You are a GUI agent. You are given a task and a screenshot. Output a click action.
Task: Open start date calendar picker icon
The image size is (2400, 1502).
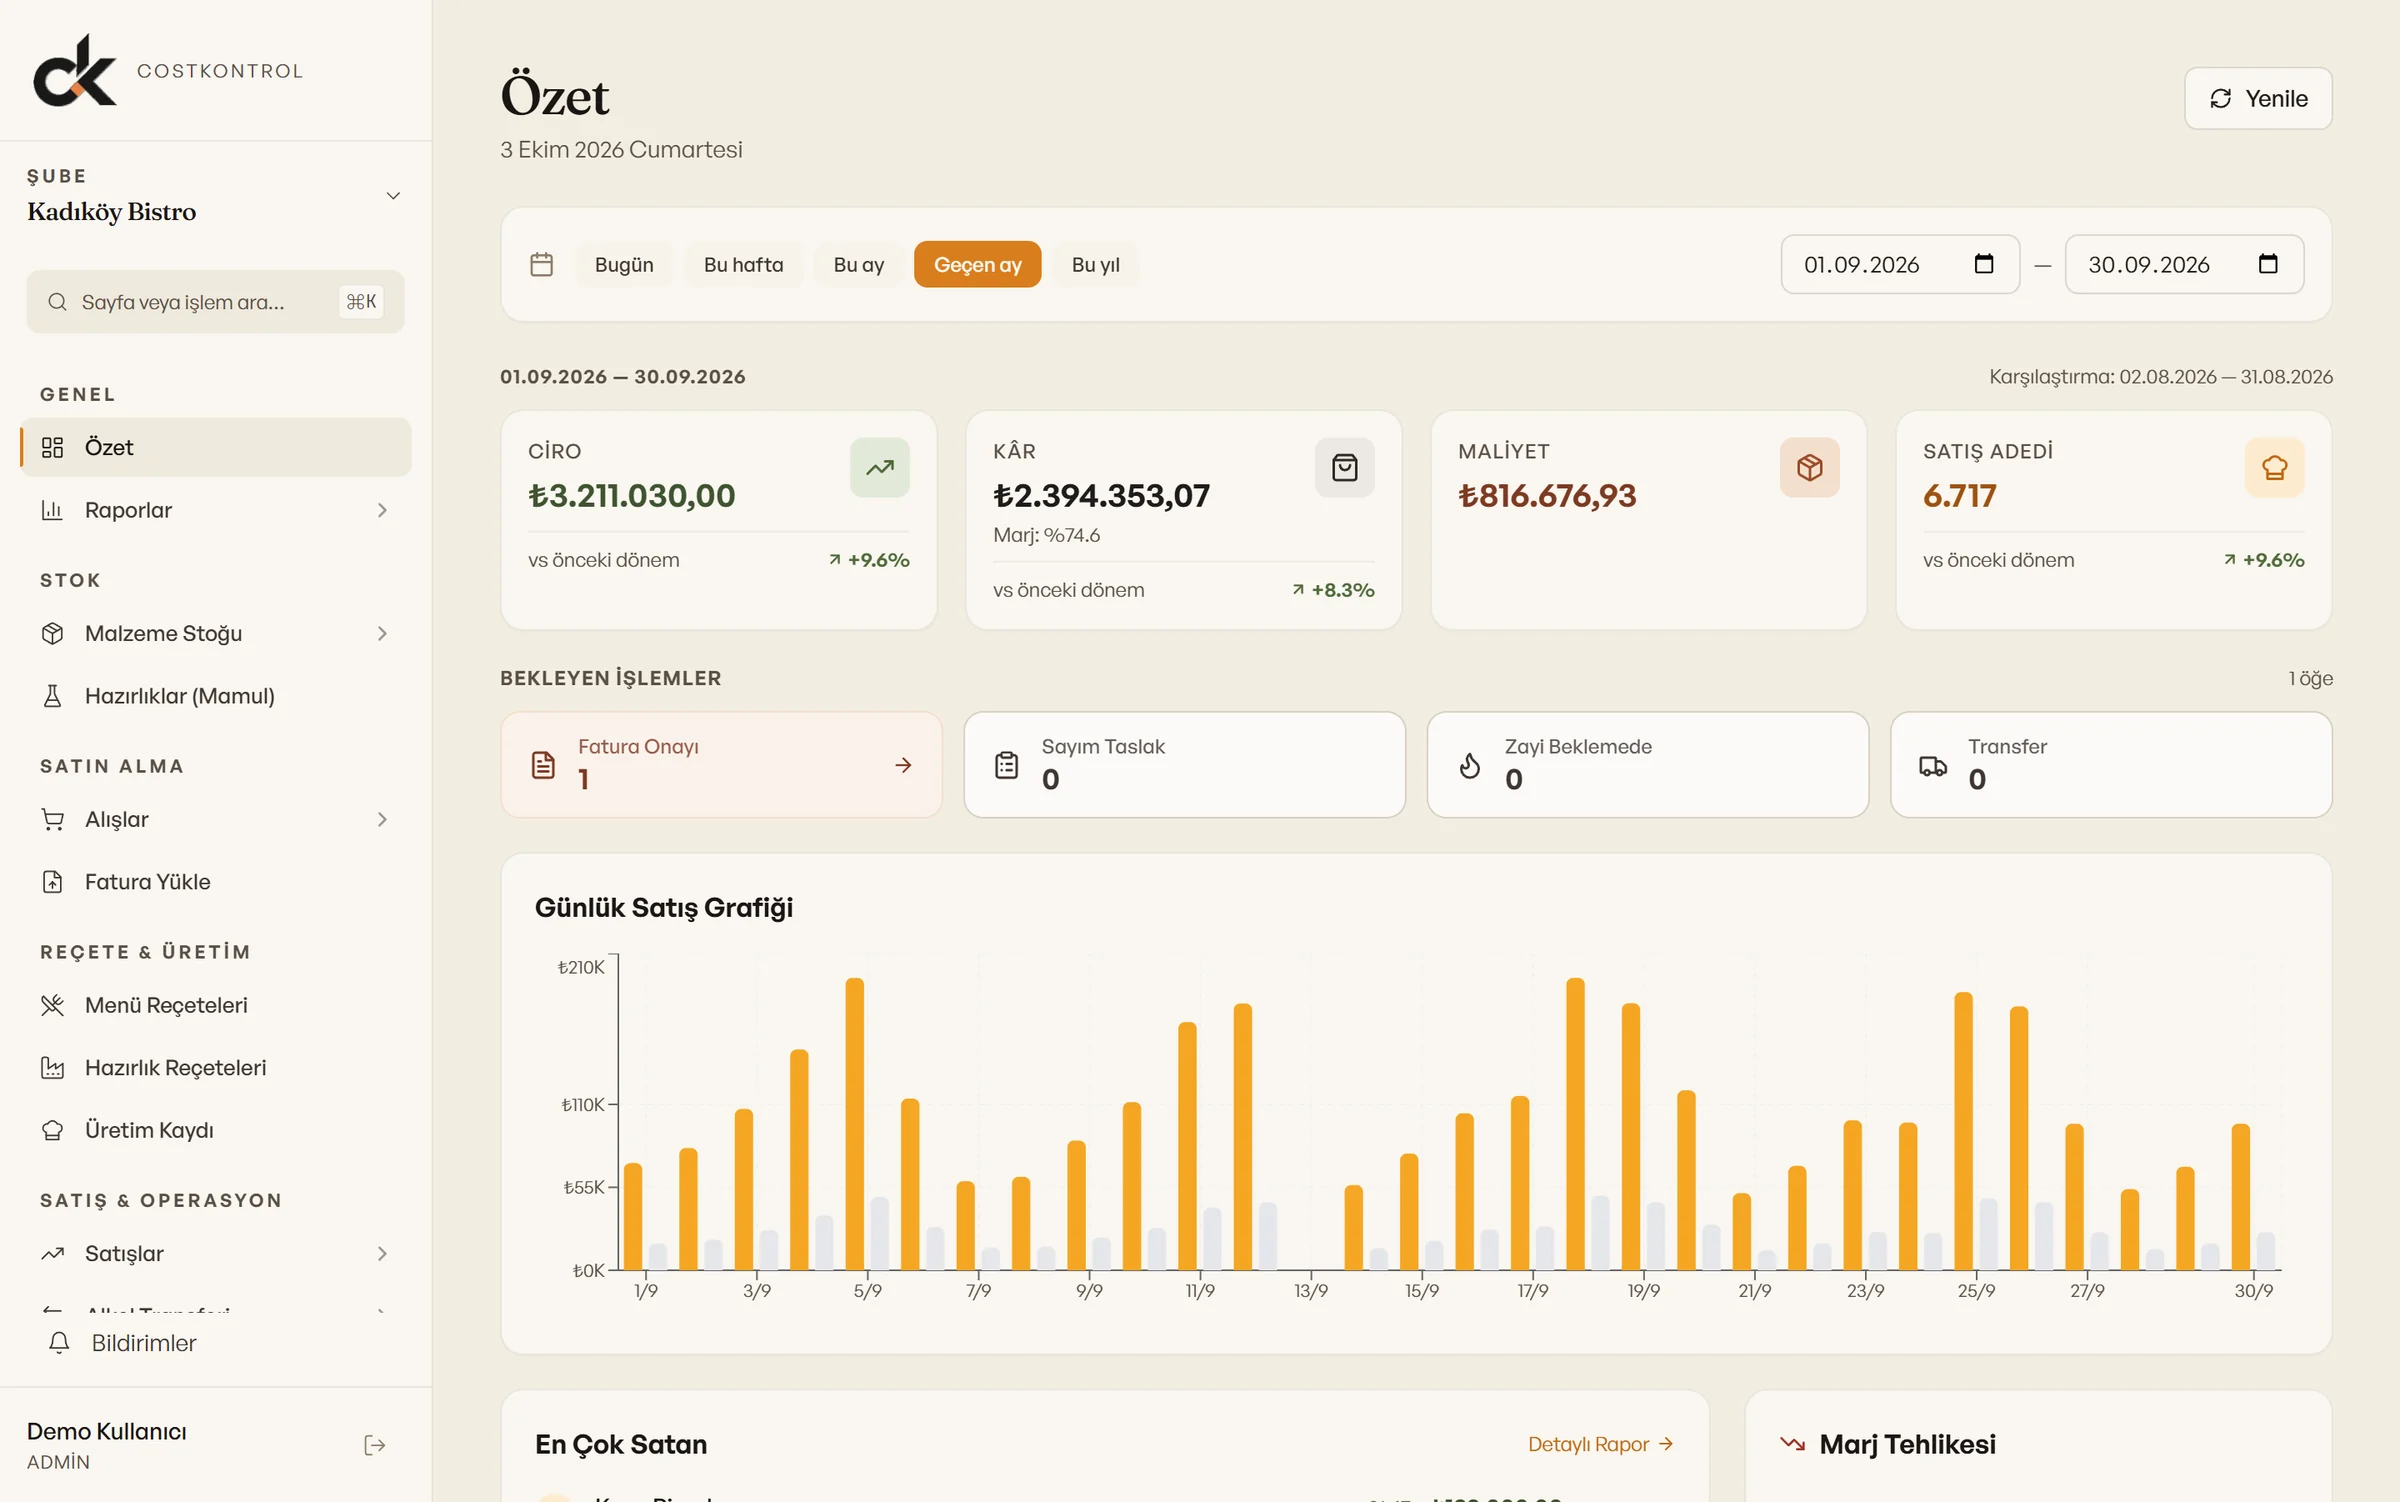[1984, 264]
